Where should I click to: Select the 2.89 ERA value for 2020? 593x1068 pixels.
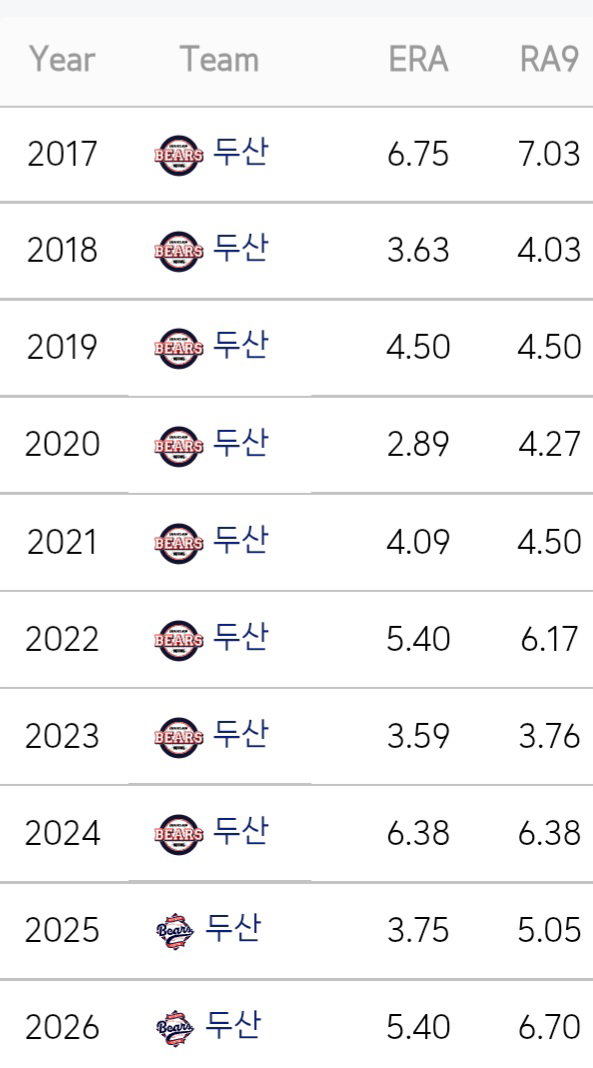pos(418,445)
